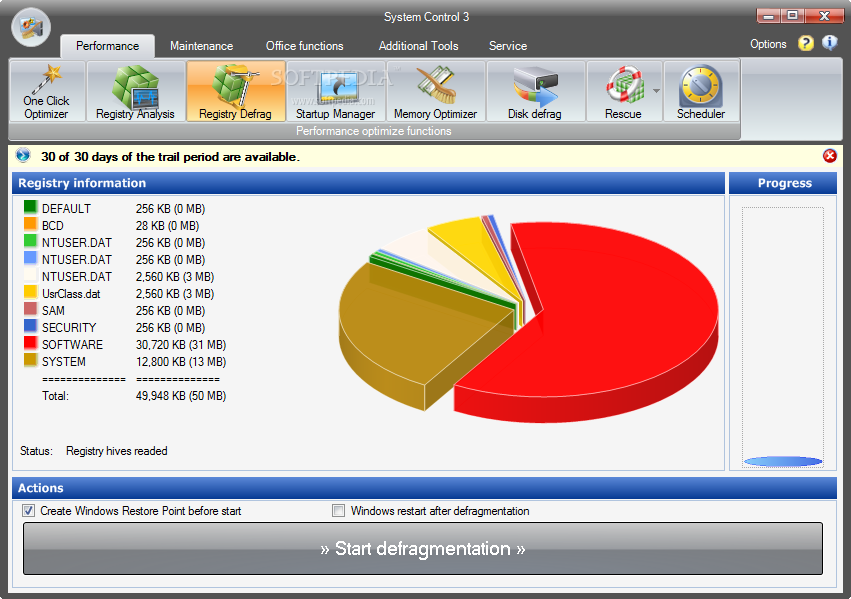Click the 'UsrClass.dat' entry name
Image resolution: width=851 pixels, height=599 pixels.
pos(71,294)
